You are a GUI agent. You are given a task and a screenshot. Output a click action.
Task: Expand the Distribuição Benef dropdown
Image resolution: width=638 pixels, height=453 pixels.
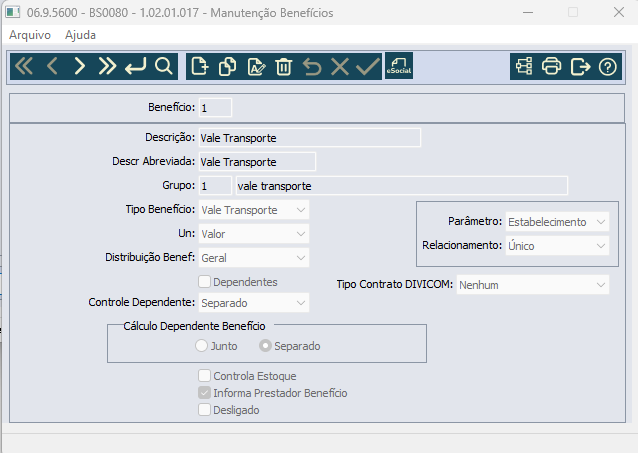254,258
